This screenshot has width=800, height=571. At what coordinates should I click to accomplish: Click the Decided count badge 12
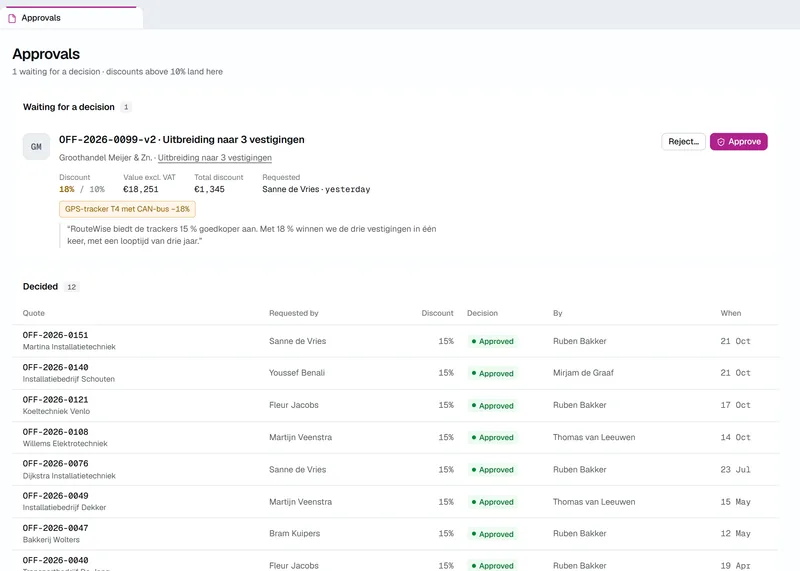pos(71,287)
